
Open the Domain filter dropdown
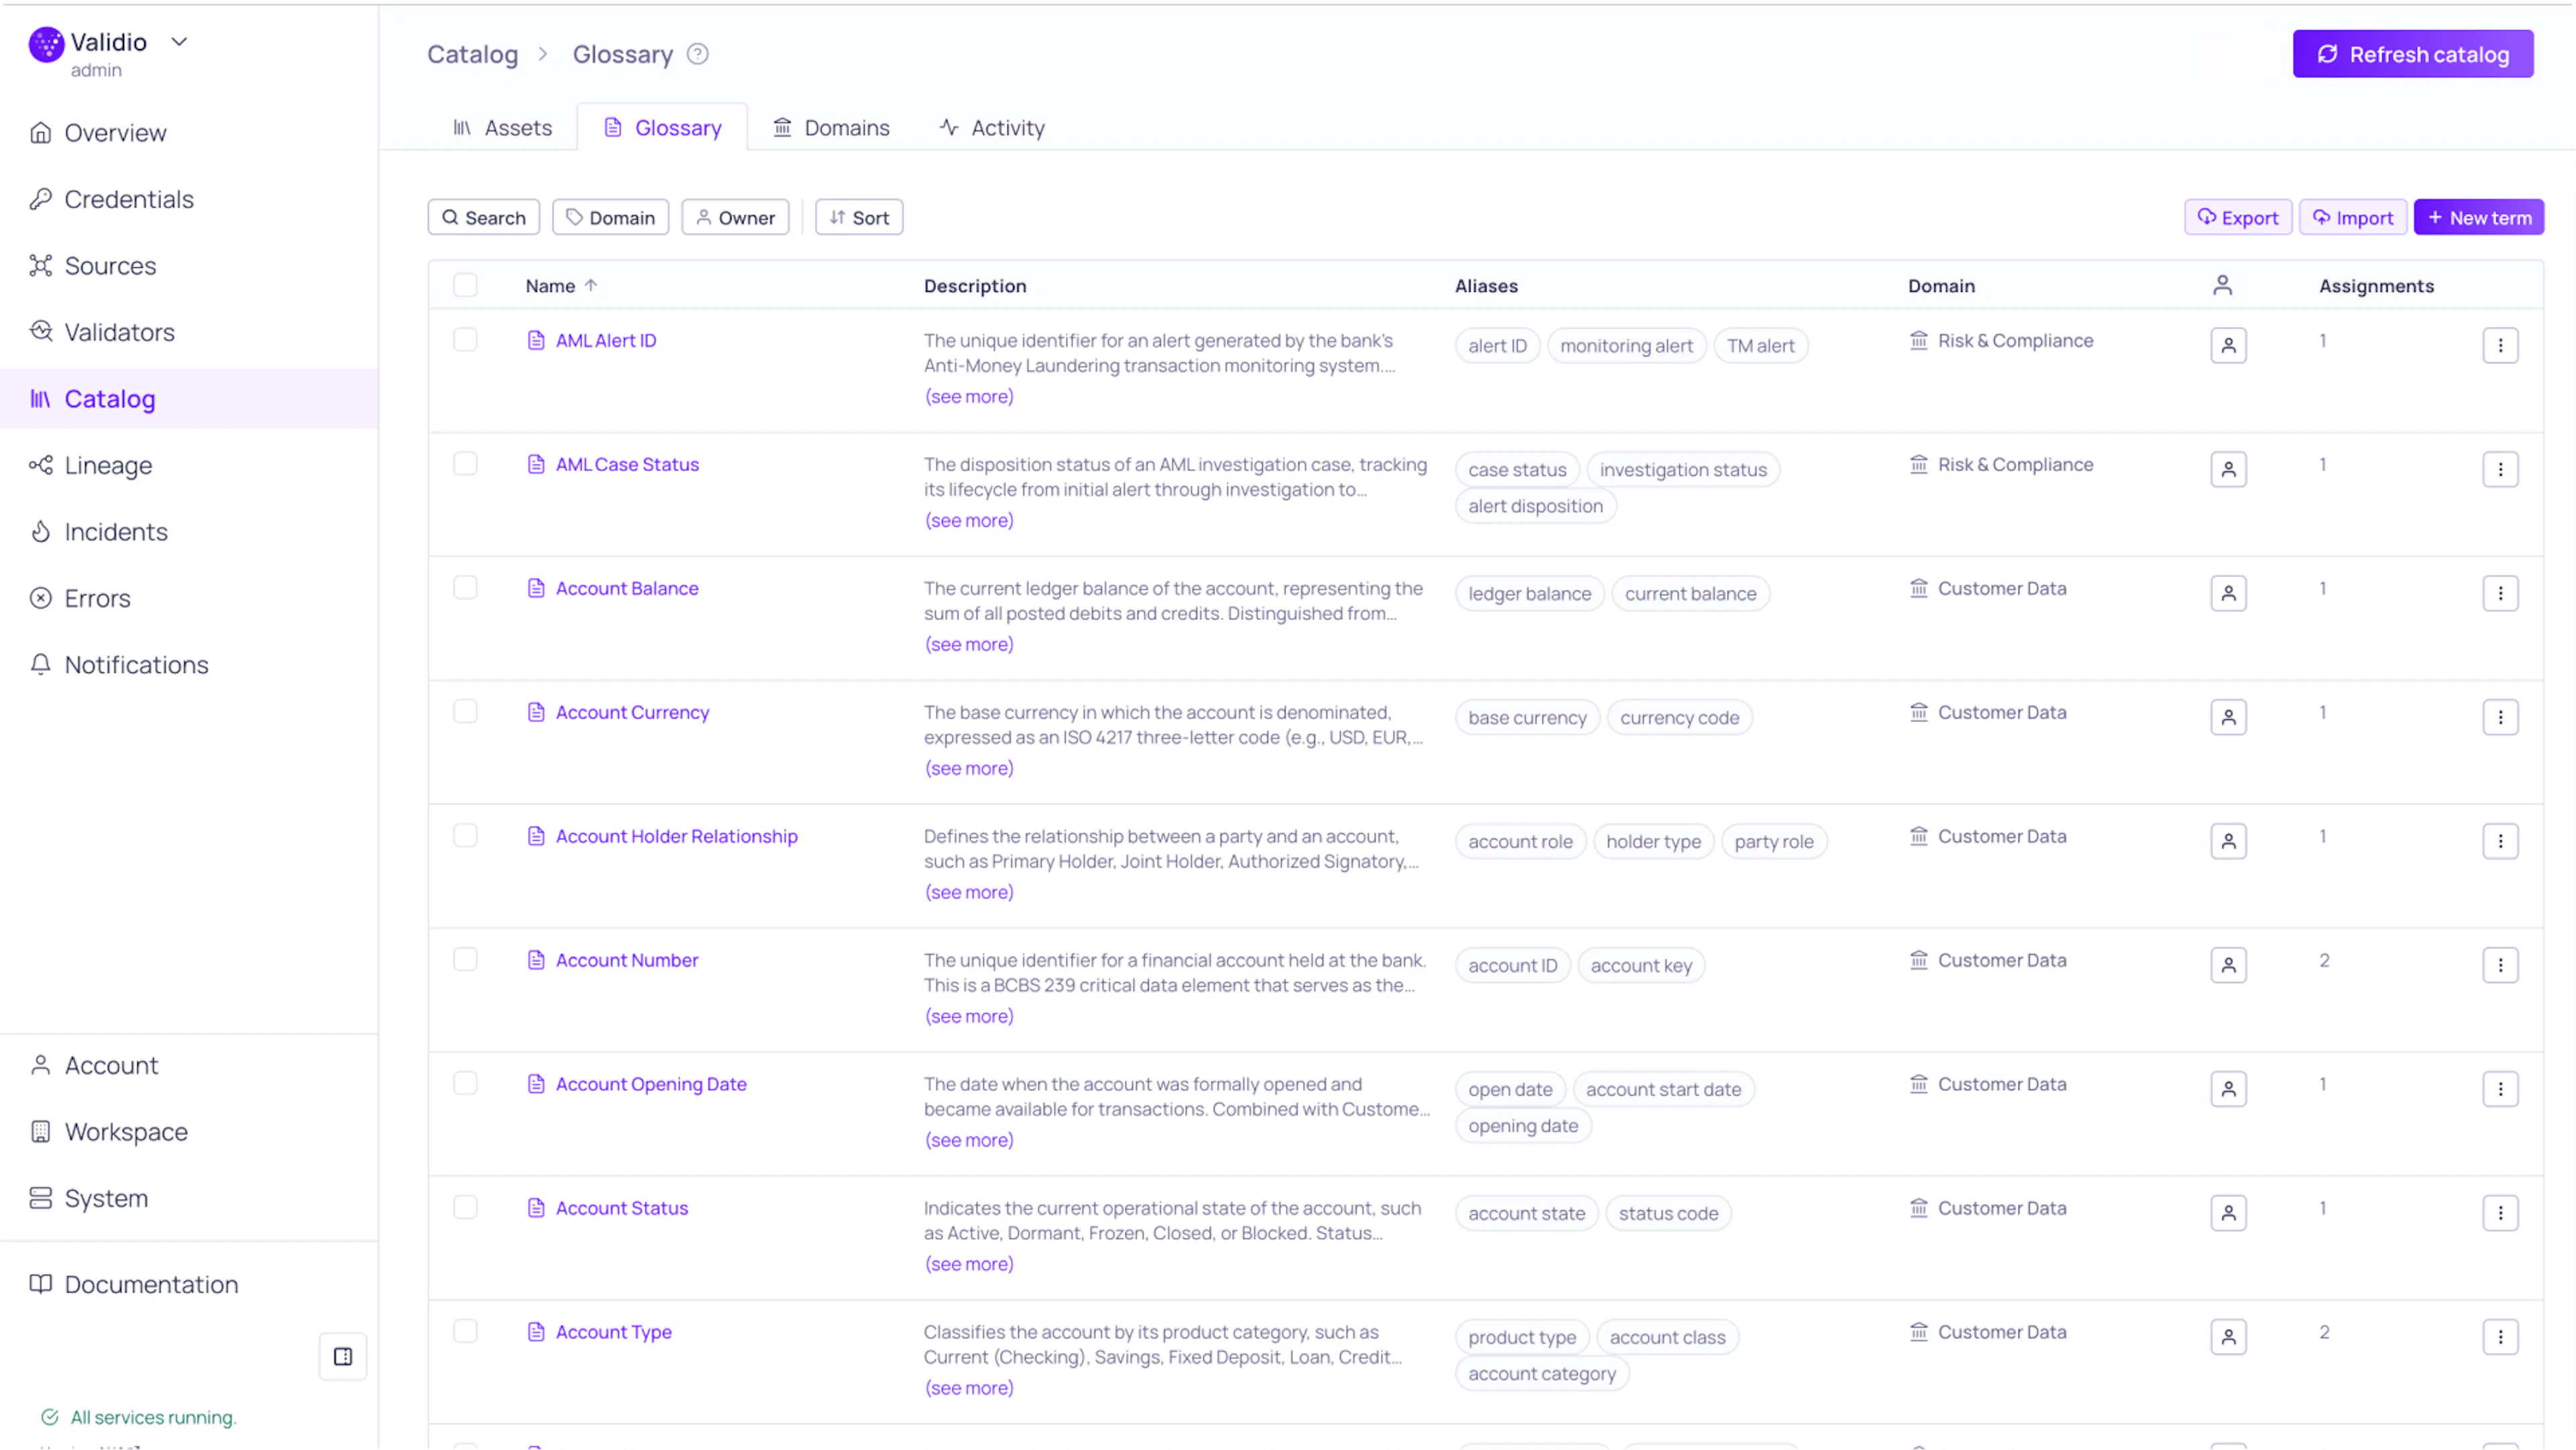click(x=610, y=218)
